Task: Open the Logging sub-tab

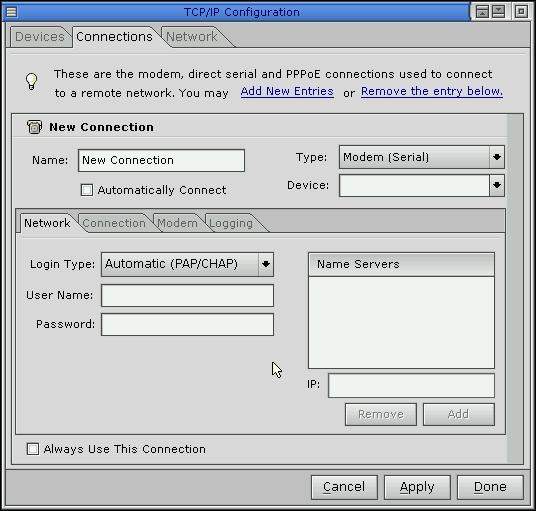Action: click(x=231, y=223)
